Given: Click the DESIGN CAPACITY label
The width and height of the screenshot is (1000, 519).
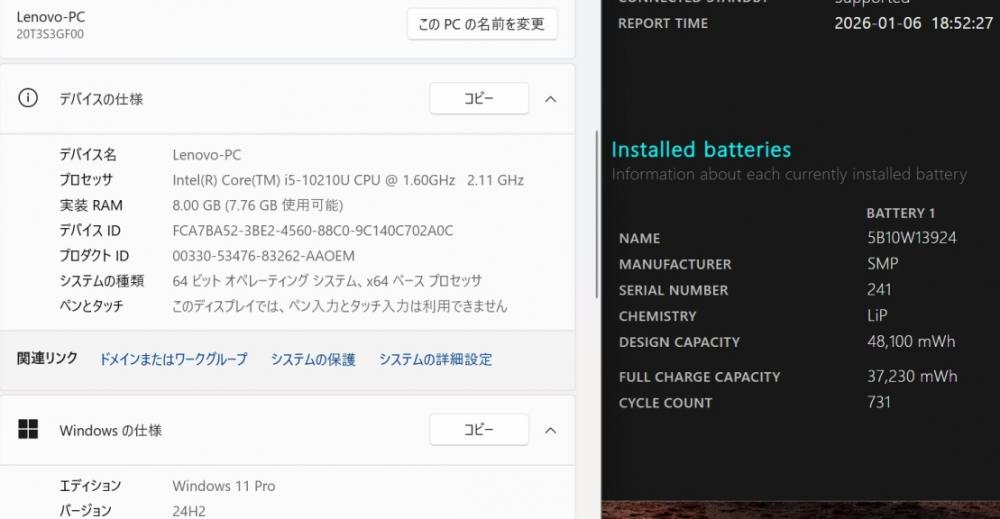Looking at the screenshot, I should (x=679, y=342).
